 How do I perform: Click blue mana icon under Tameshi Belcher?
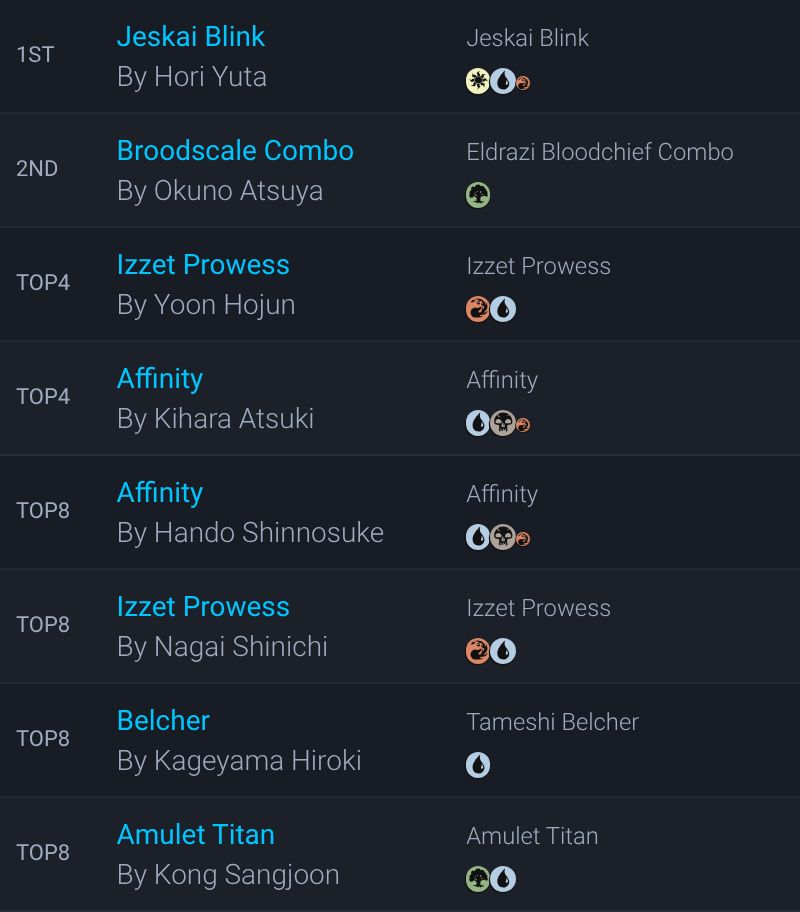tap(478, 765)
